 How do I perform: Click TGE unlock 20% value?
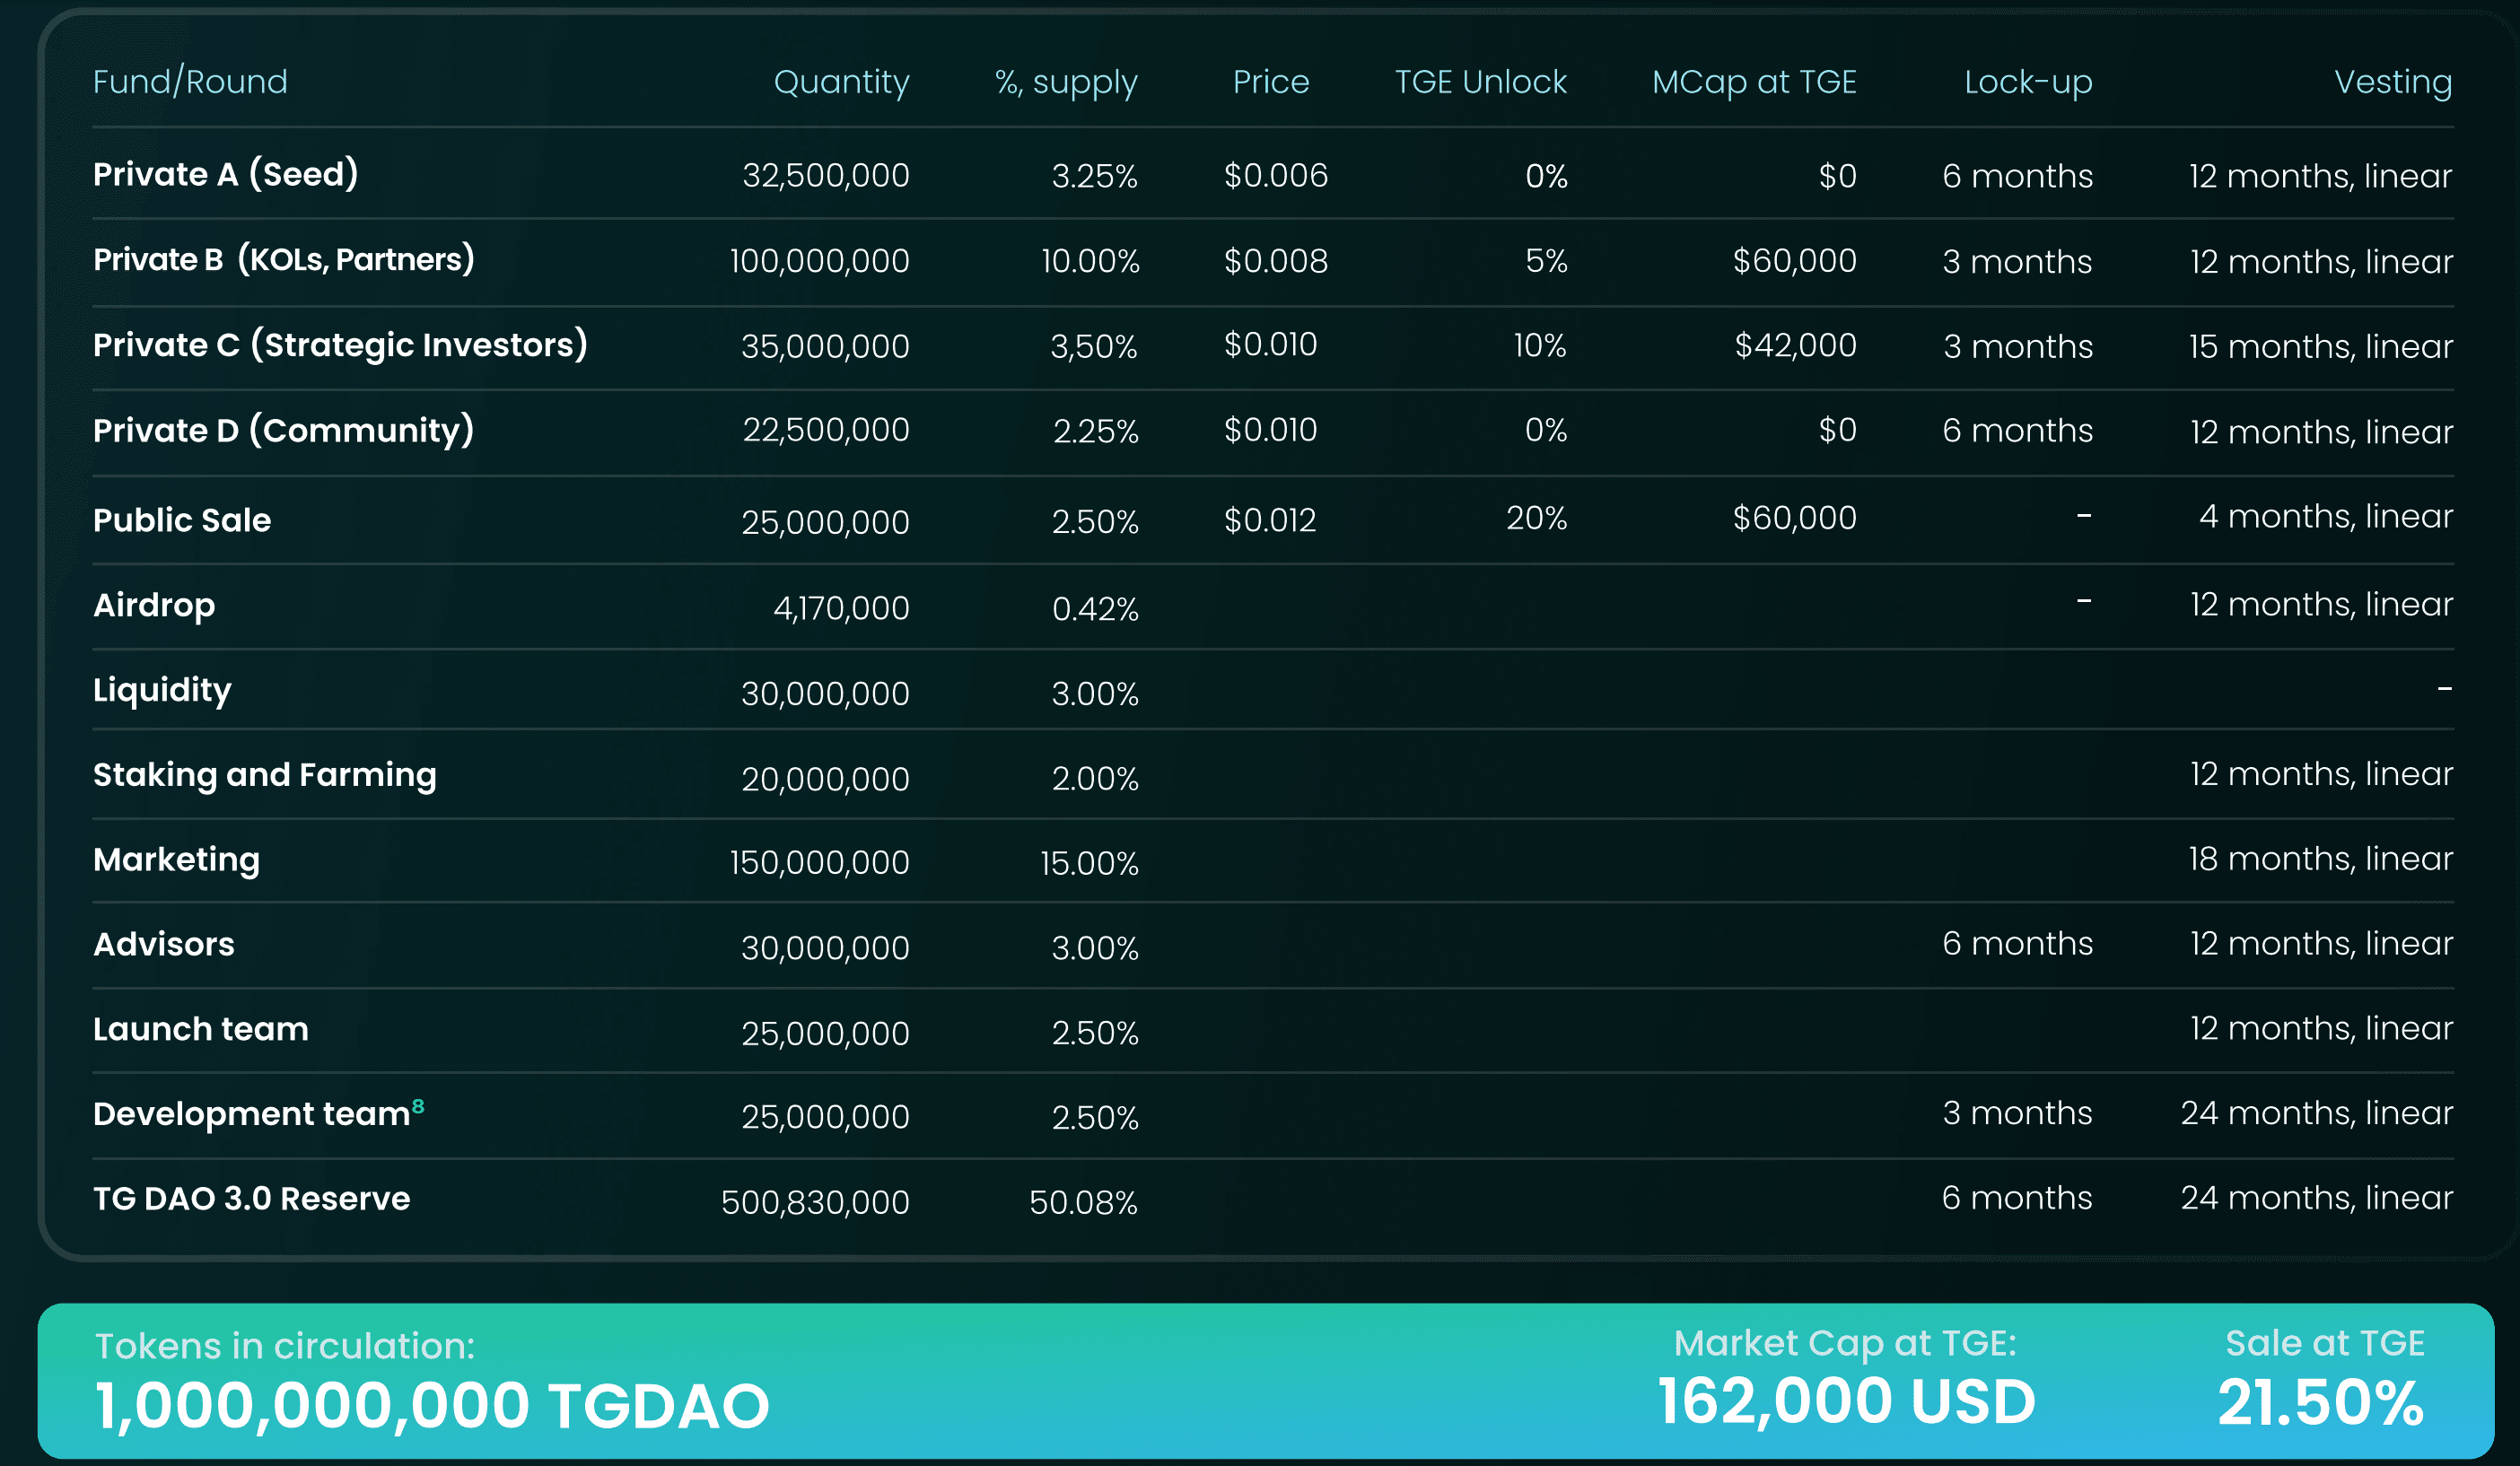point(1536,518)
